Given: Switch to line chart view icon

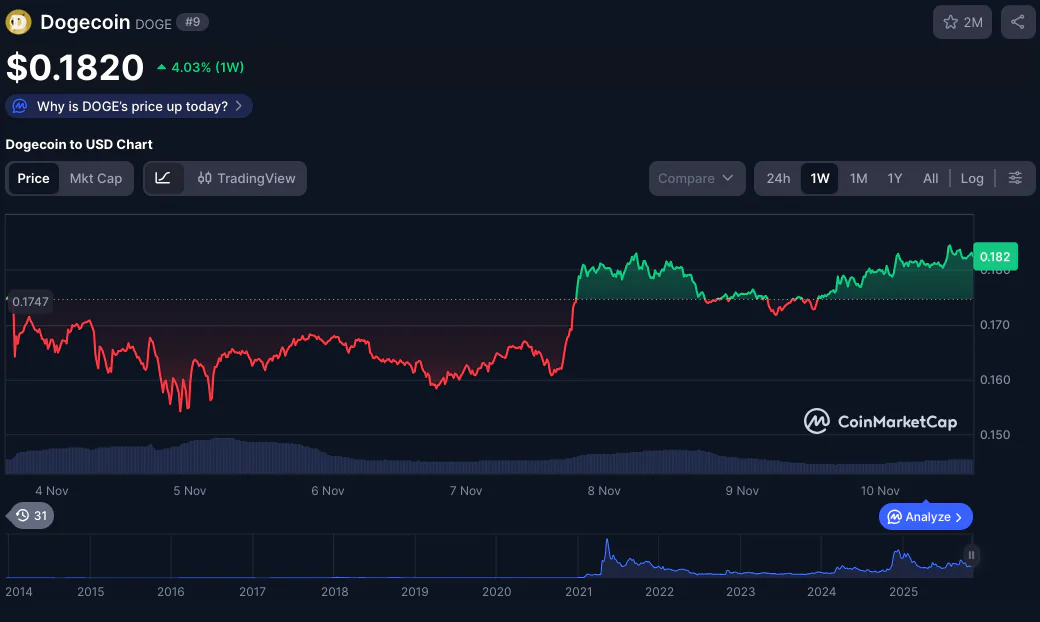Looking at the screenshot, I should click(x=163, y=178).
